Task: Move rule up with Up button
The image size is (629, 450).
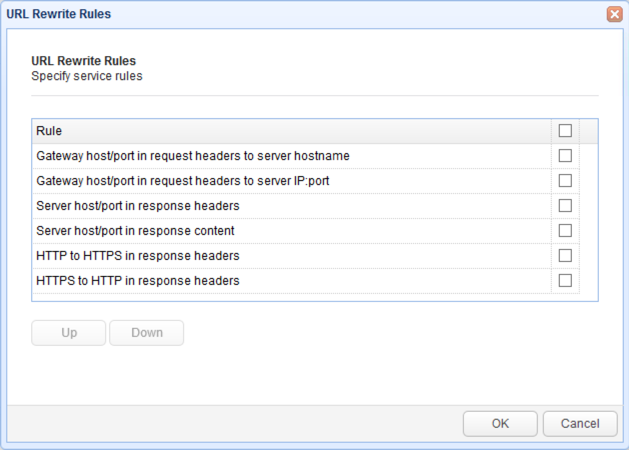Action: point(69,332)
